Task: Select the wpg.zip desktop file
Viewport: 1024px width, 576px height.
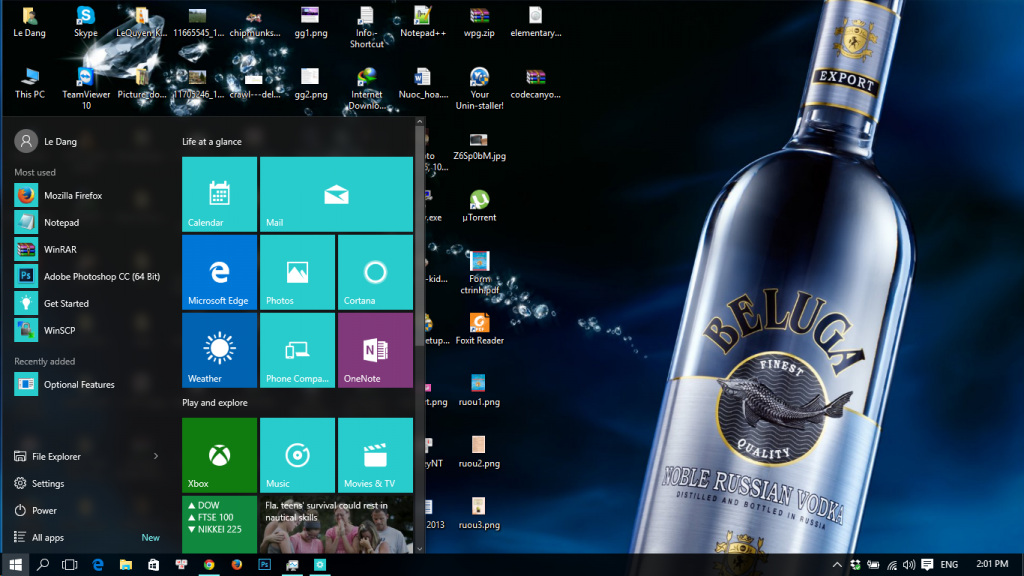Action: coord(479,22)
